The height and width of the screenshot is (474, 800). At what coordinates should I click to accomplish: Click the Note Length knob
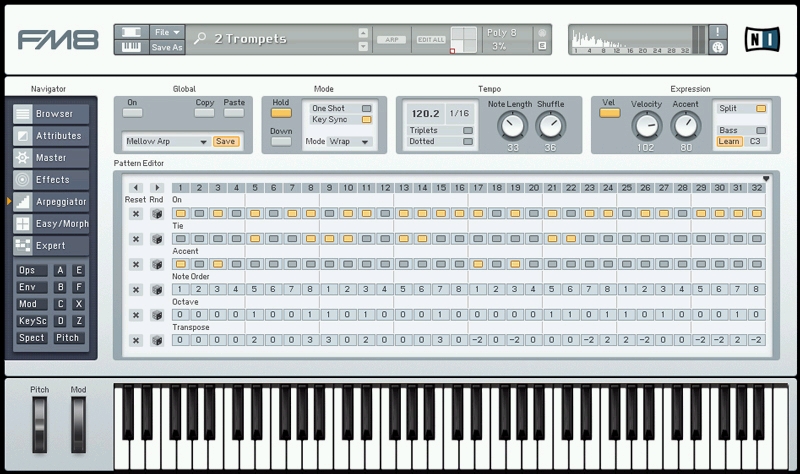(x=512, y=126)
